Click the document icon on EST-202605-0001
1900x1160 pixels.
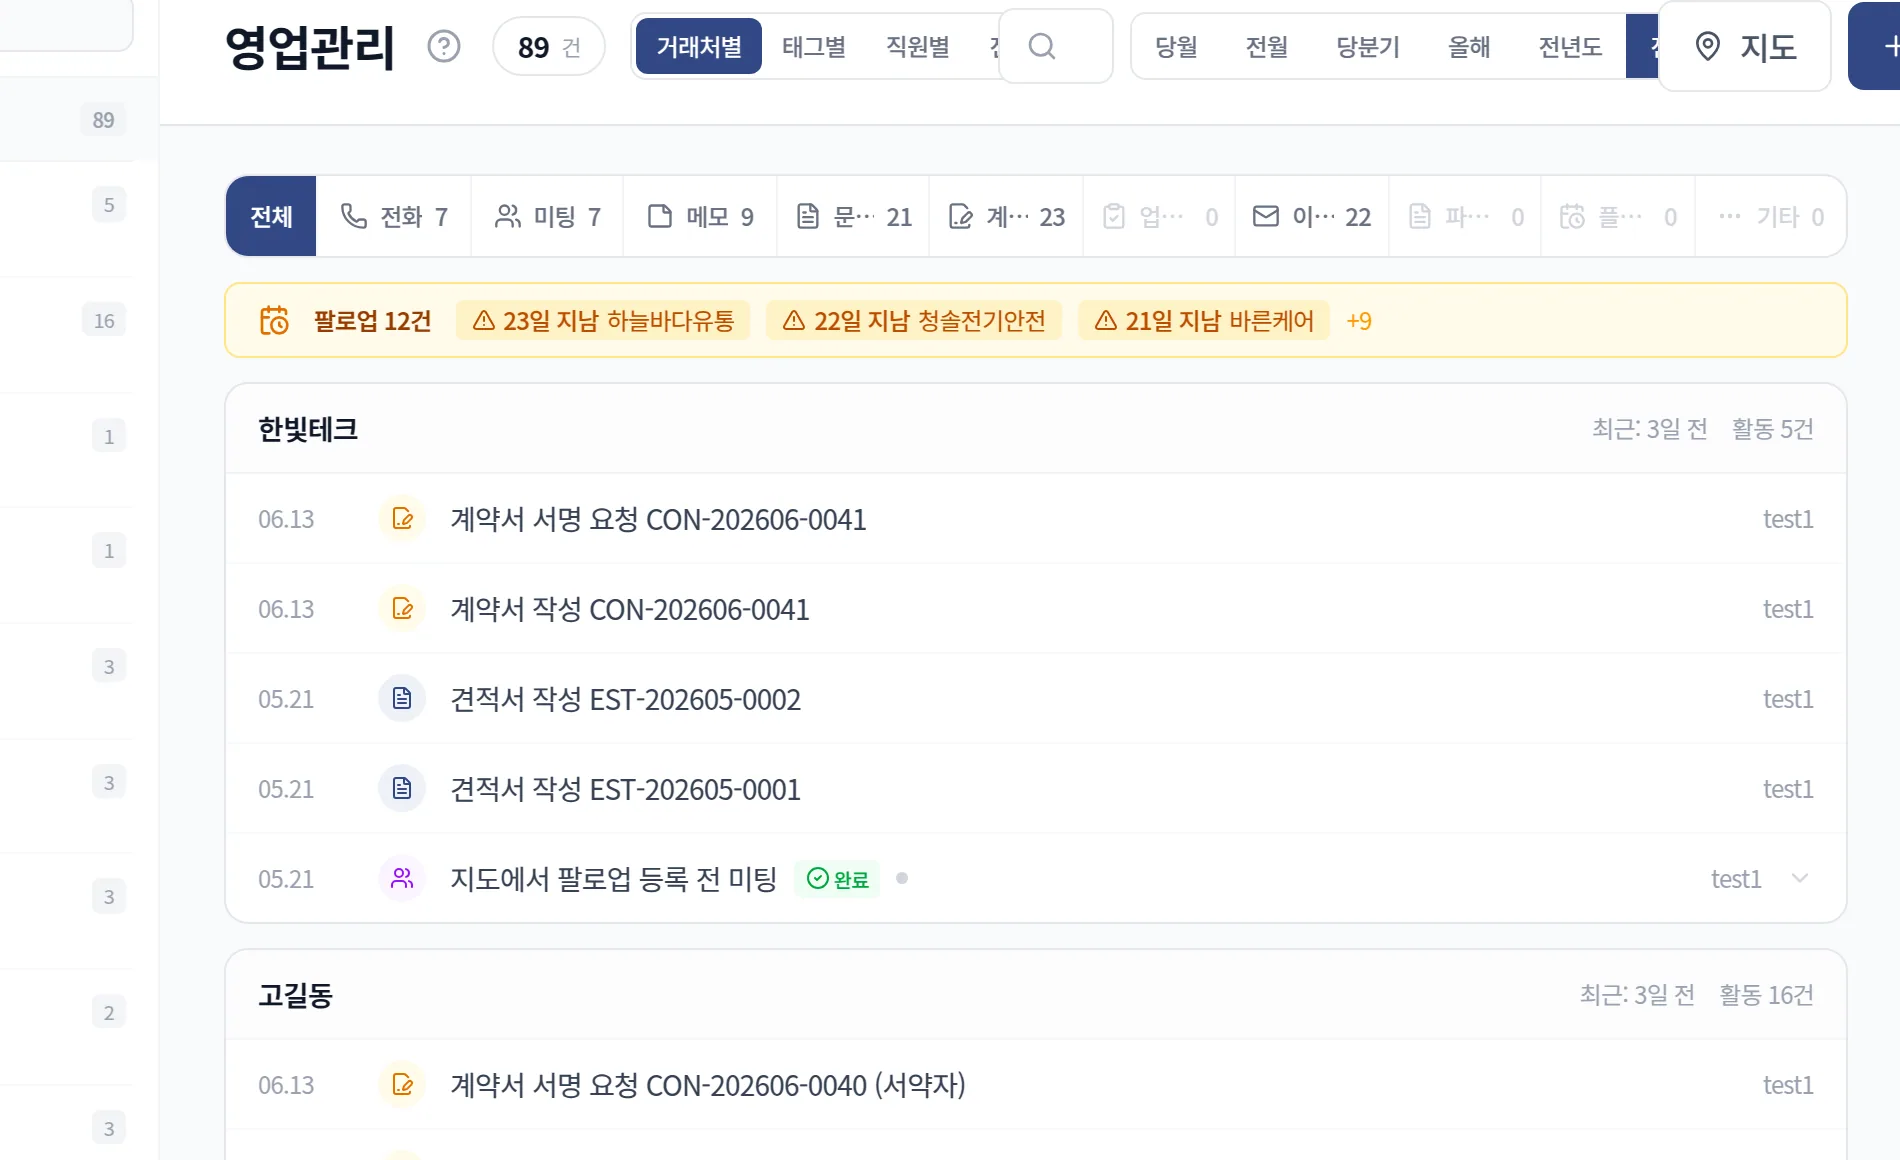pyautogui.click(x=402, y=789)
